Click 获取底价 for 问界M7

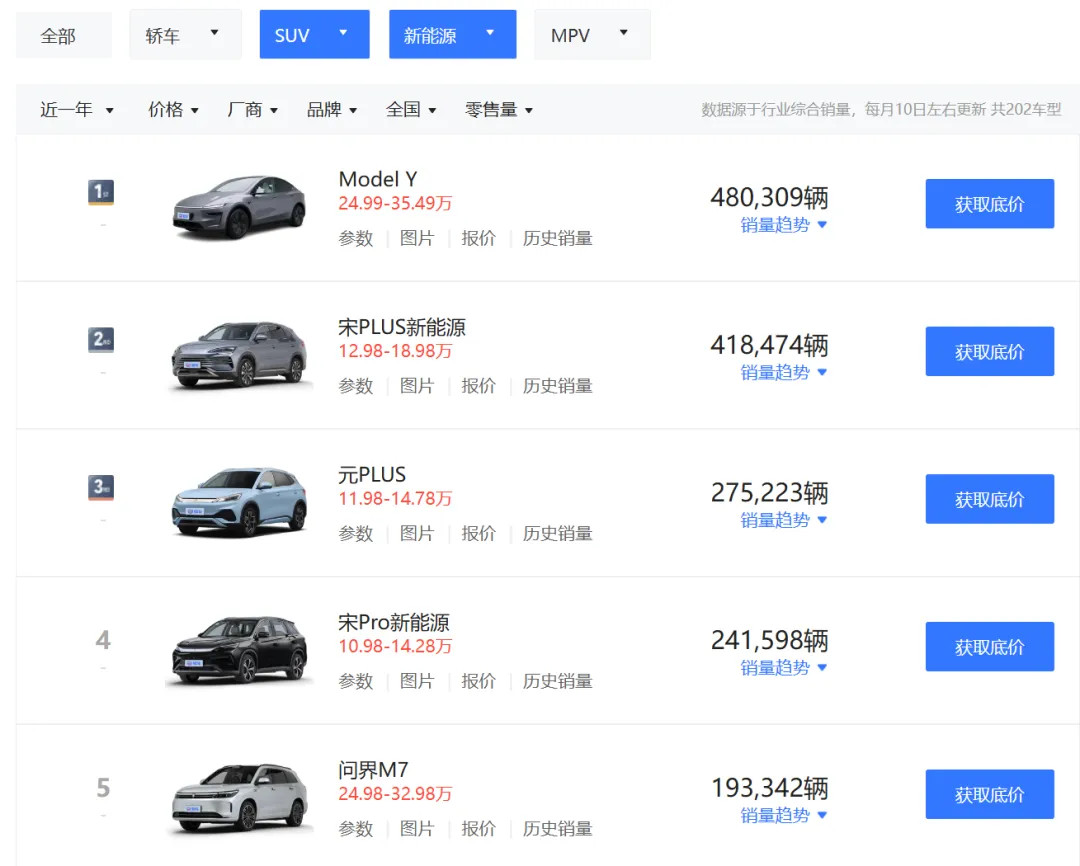pyautogui.click(x=990, y=794)
